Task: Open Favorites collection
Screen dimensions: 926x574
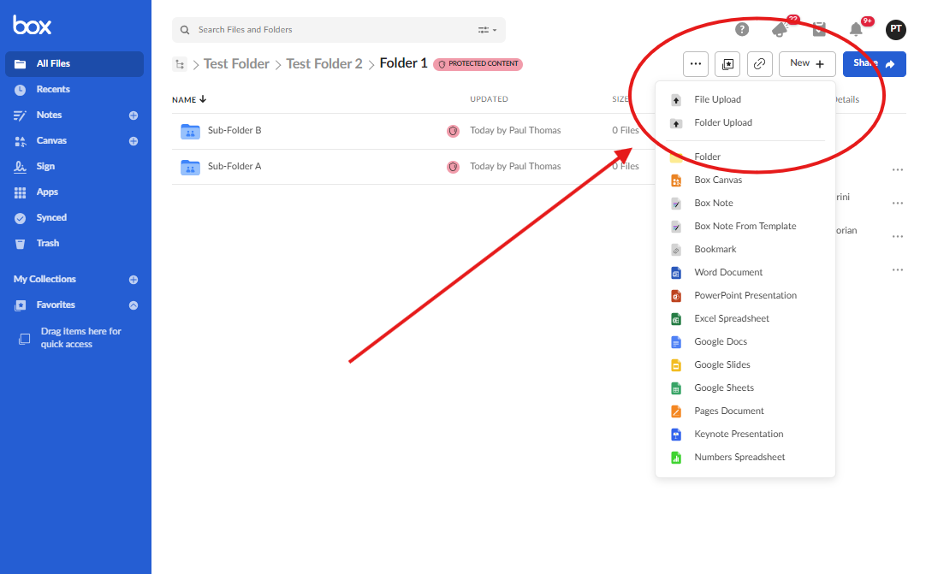Action: coord(56,305)
